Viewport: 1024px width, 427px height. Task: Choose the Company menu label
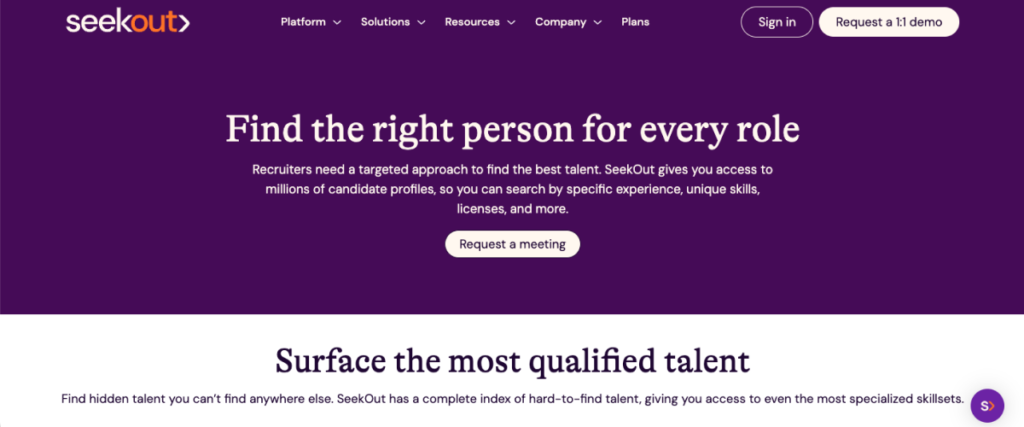(x=561, y=22)
